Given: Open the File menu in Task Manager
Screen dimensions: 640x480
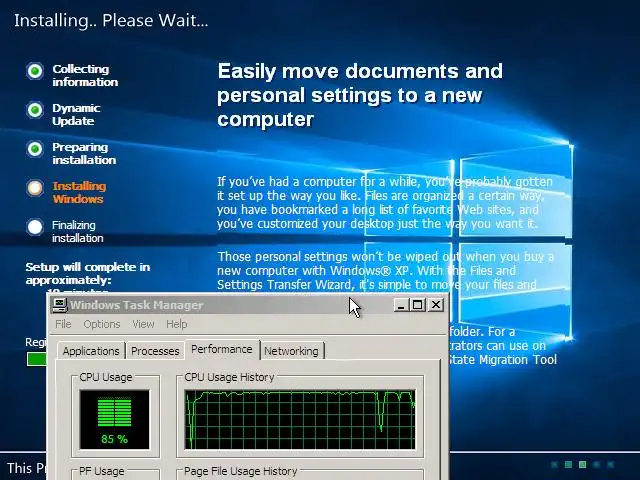Looking at the screenshot, I should pos(63,324).
